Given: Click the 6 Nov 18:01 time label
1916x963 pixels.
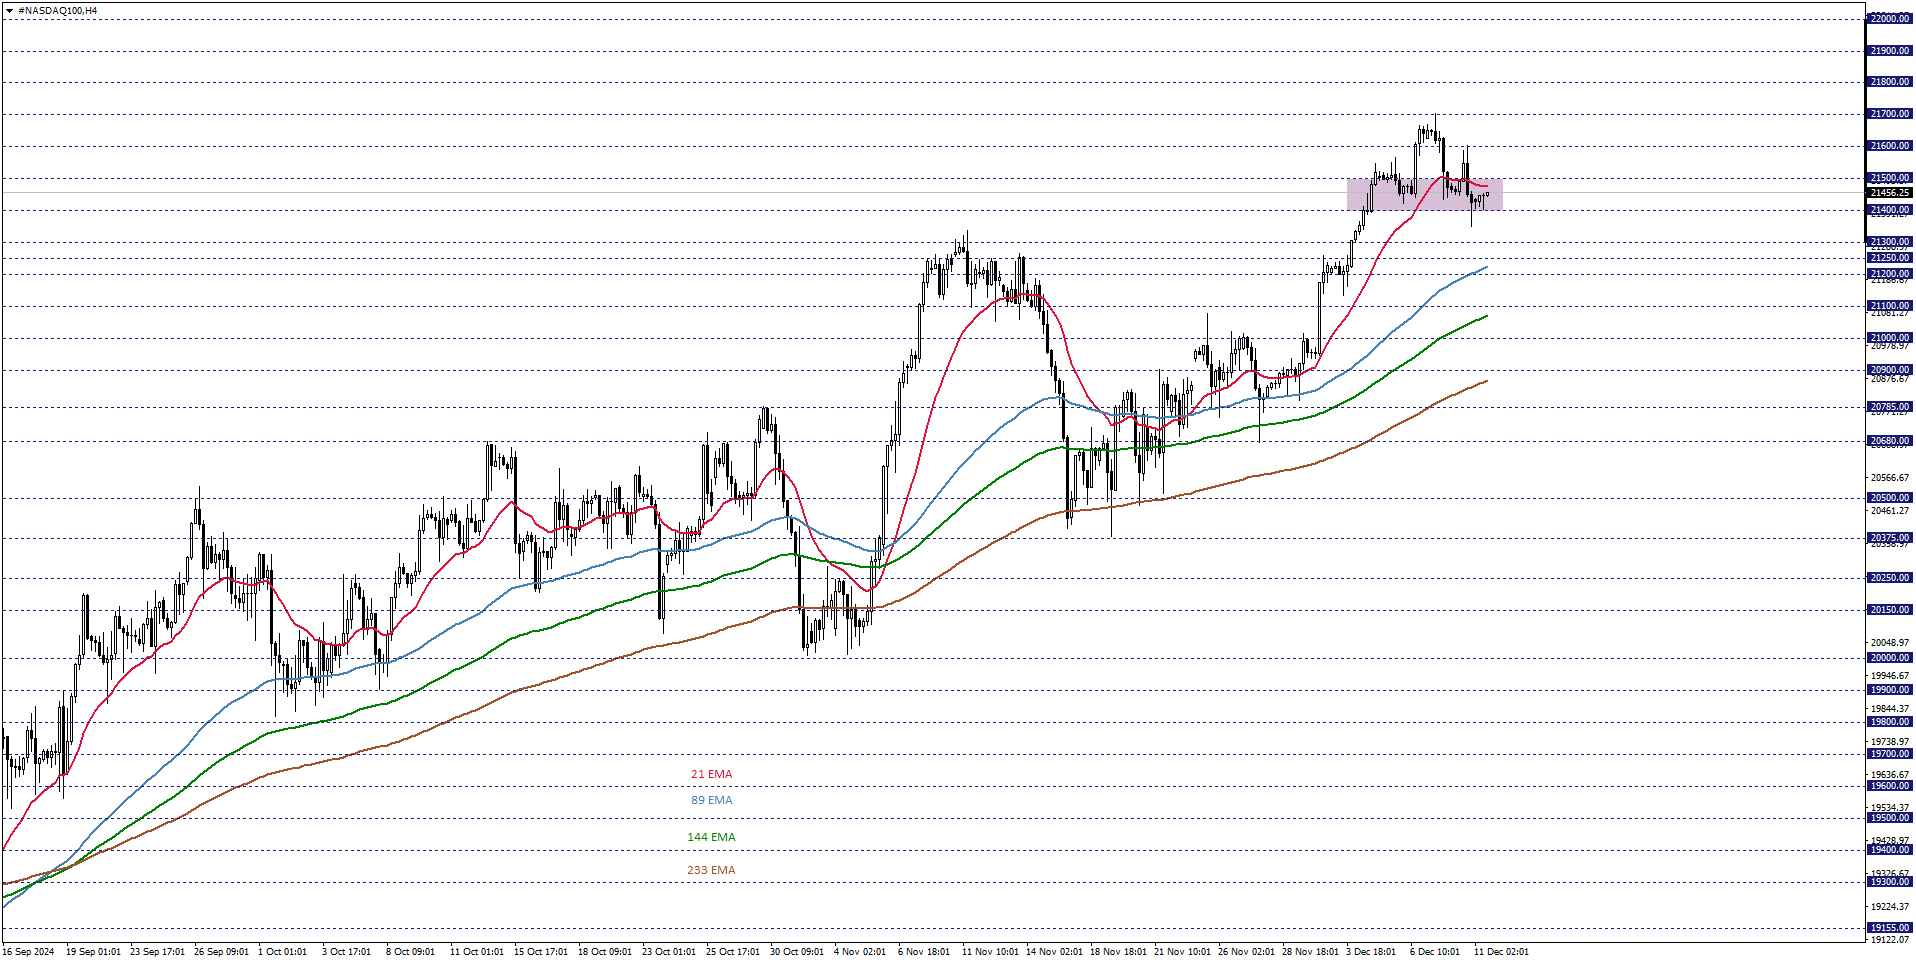Looking at the screenshot, I should (x=924, y=952).
